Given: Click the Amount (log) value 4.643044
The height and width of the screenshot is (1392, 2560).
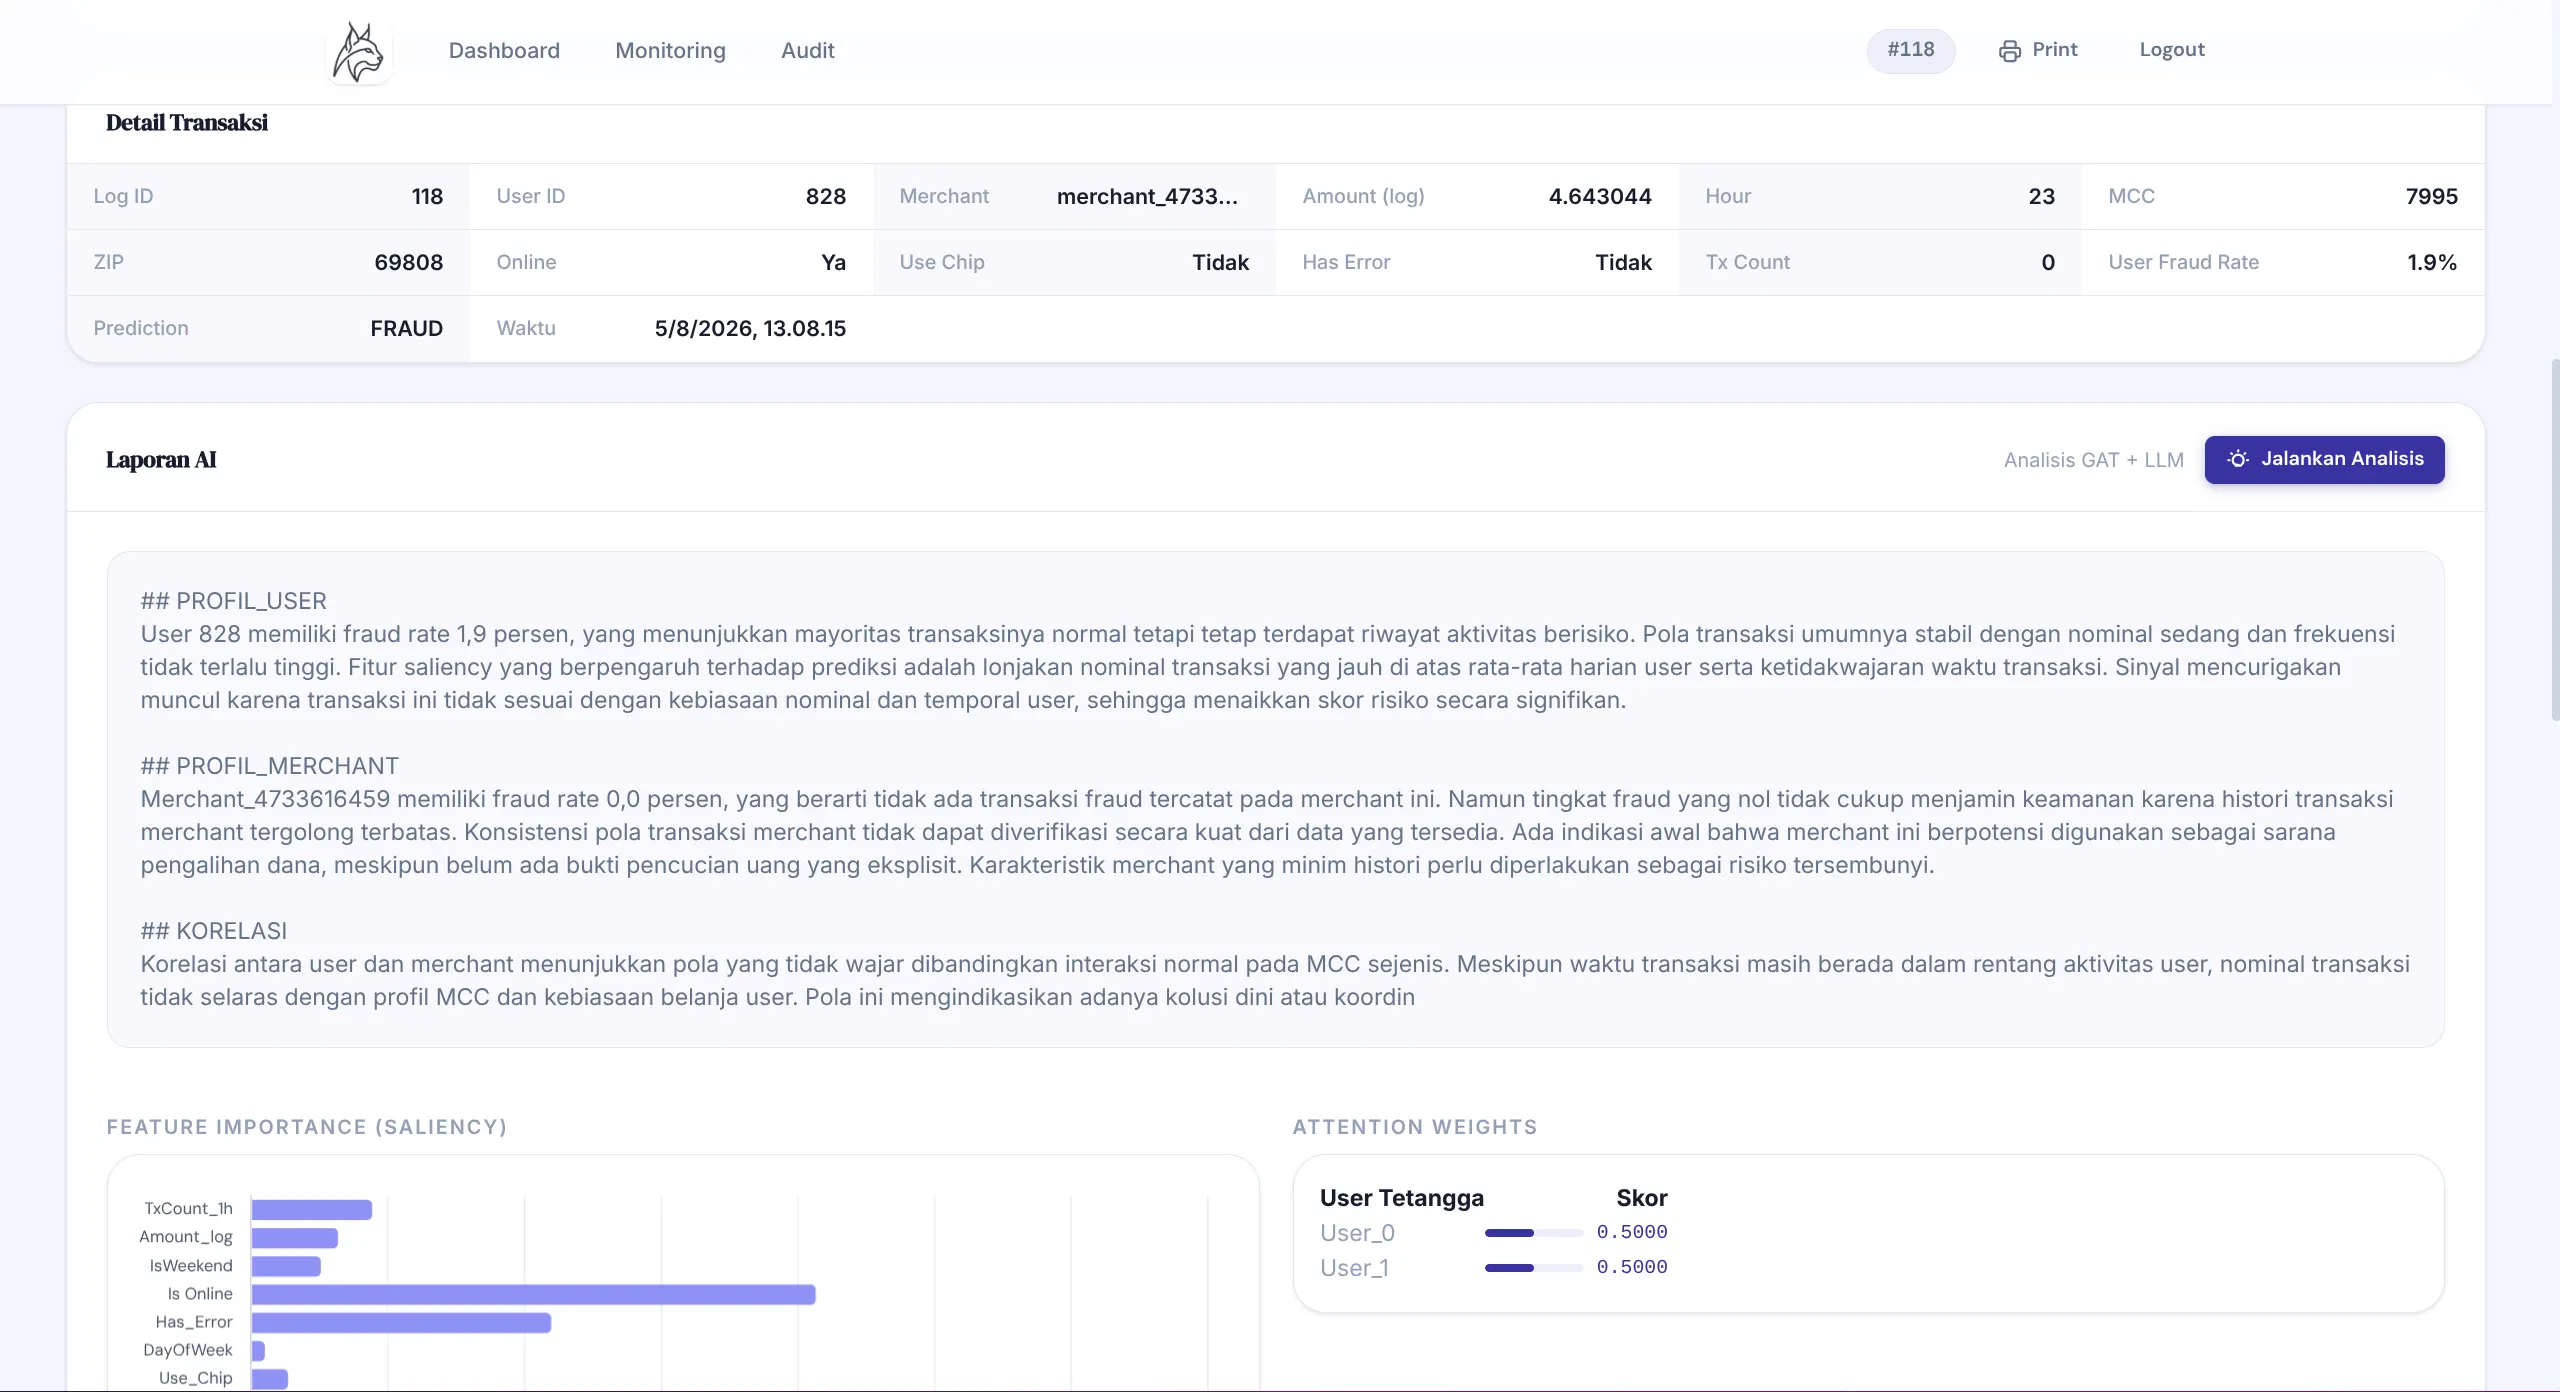Looking at the screenshot, I should [x=1600, y=196].
